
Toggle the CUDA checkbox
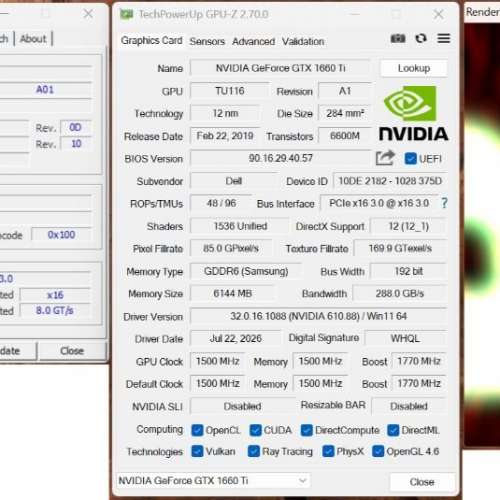(x=256, y=430)
